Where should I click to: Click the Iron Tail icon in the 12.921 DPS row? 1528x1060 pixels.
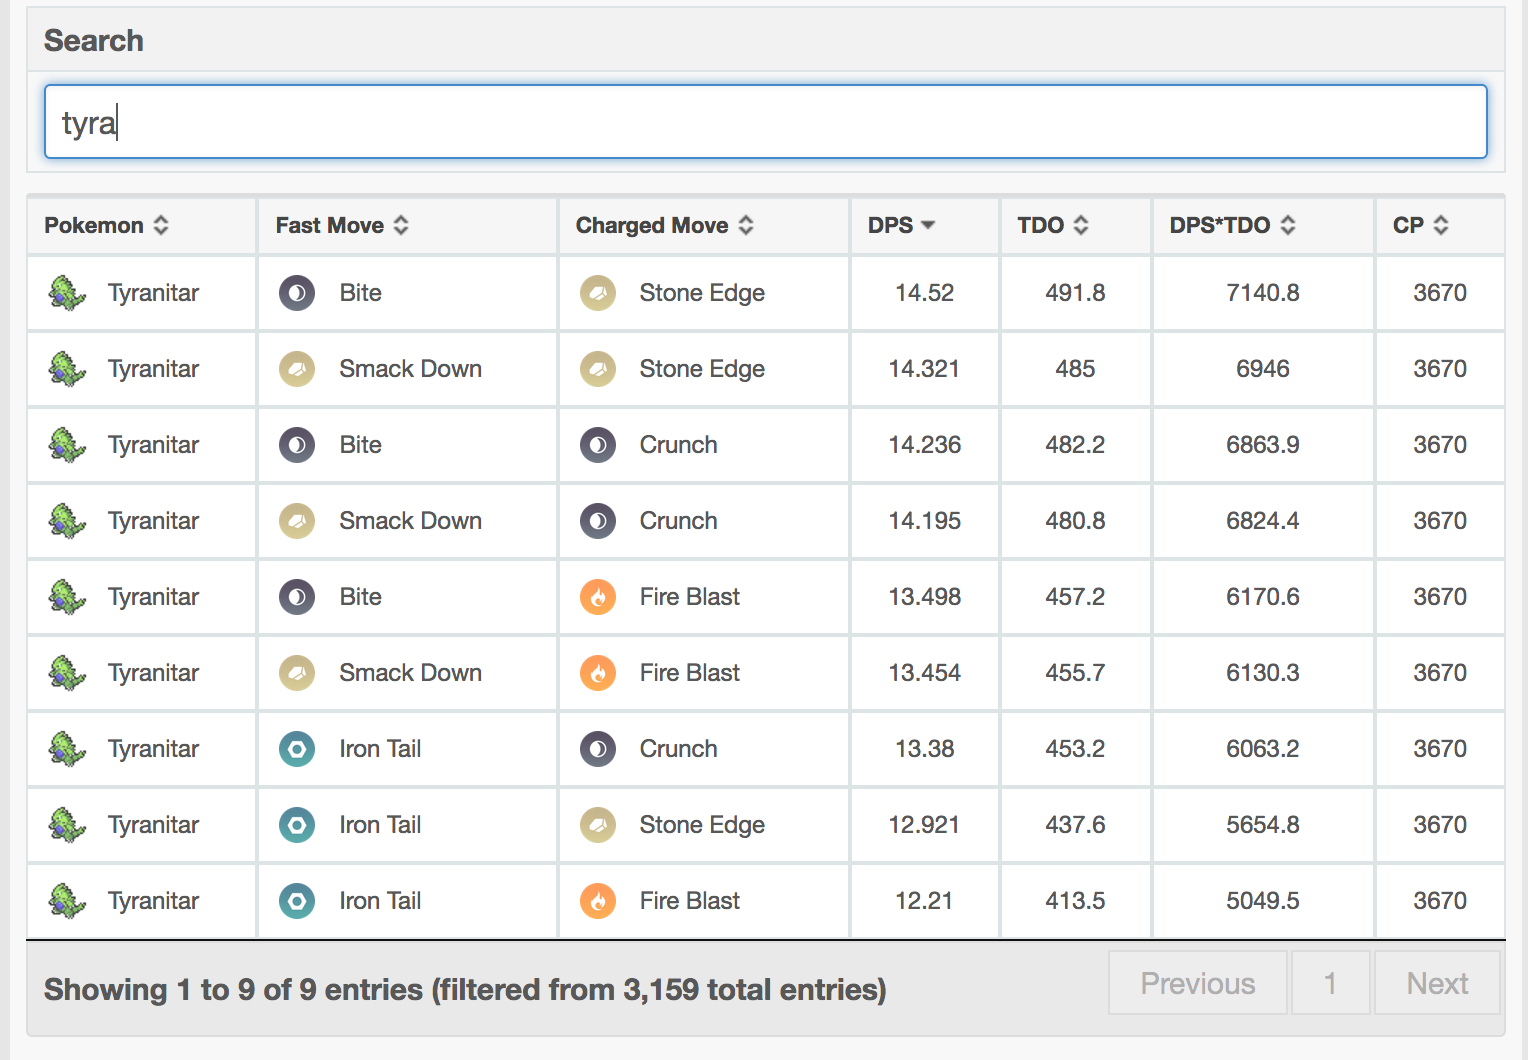(x=297, y=825)
